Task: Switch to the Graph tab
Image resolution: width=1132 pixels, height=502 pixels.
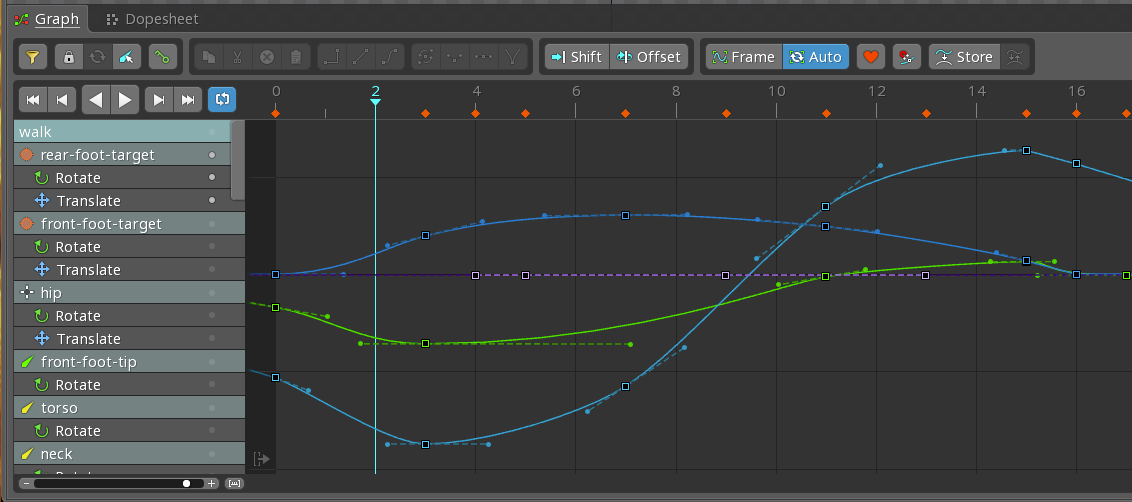Action: click(48, 19)
